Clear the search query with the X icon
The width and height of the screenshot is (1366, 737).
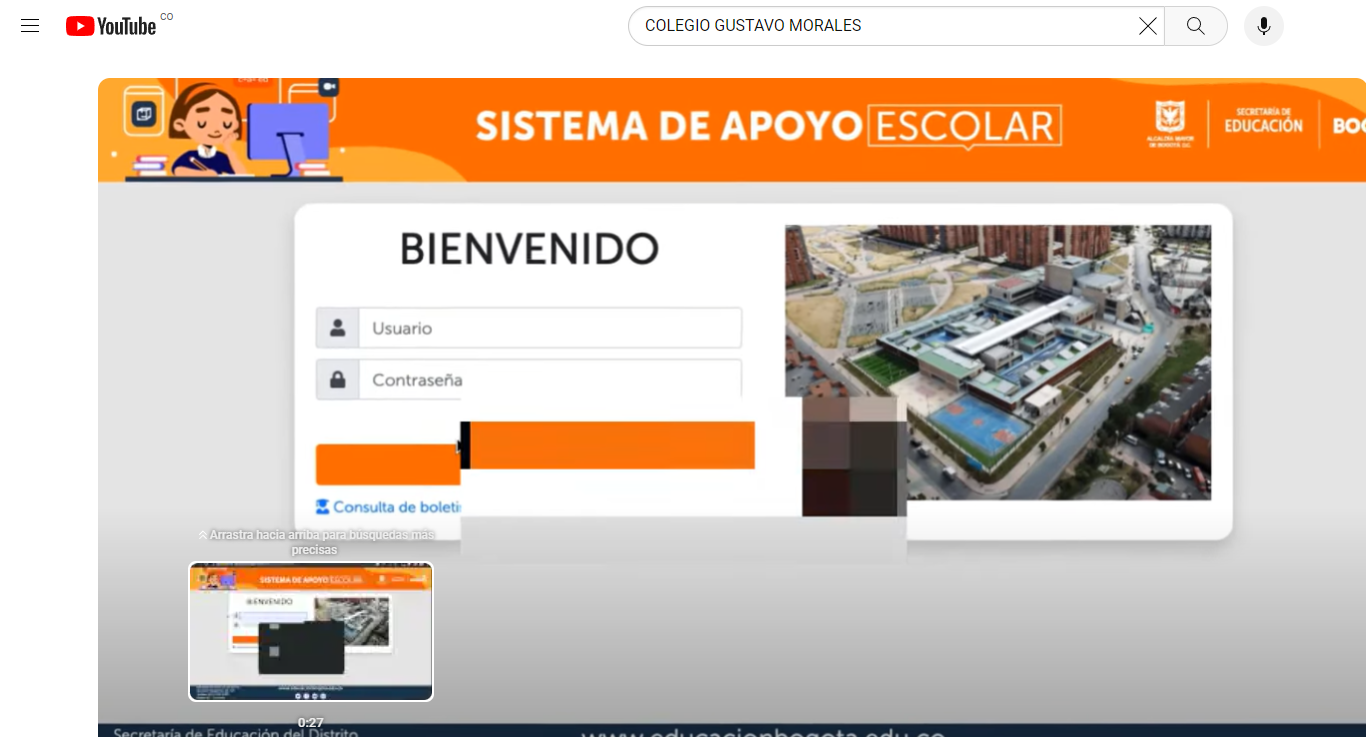point(1147,26)
